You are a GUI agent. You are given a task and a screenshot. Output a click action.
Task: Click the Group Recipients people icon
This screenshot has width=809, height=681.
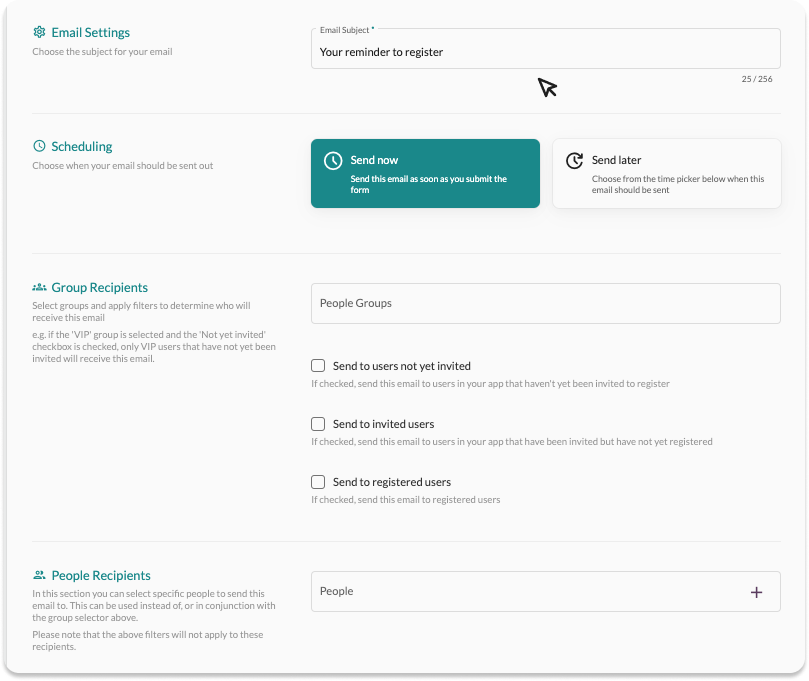pos(39,288)
